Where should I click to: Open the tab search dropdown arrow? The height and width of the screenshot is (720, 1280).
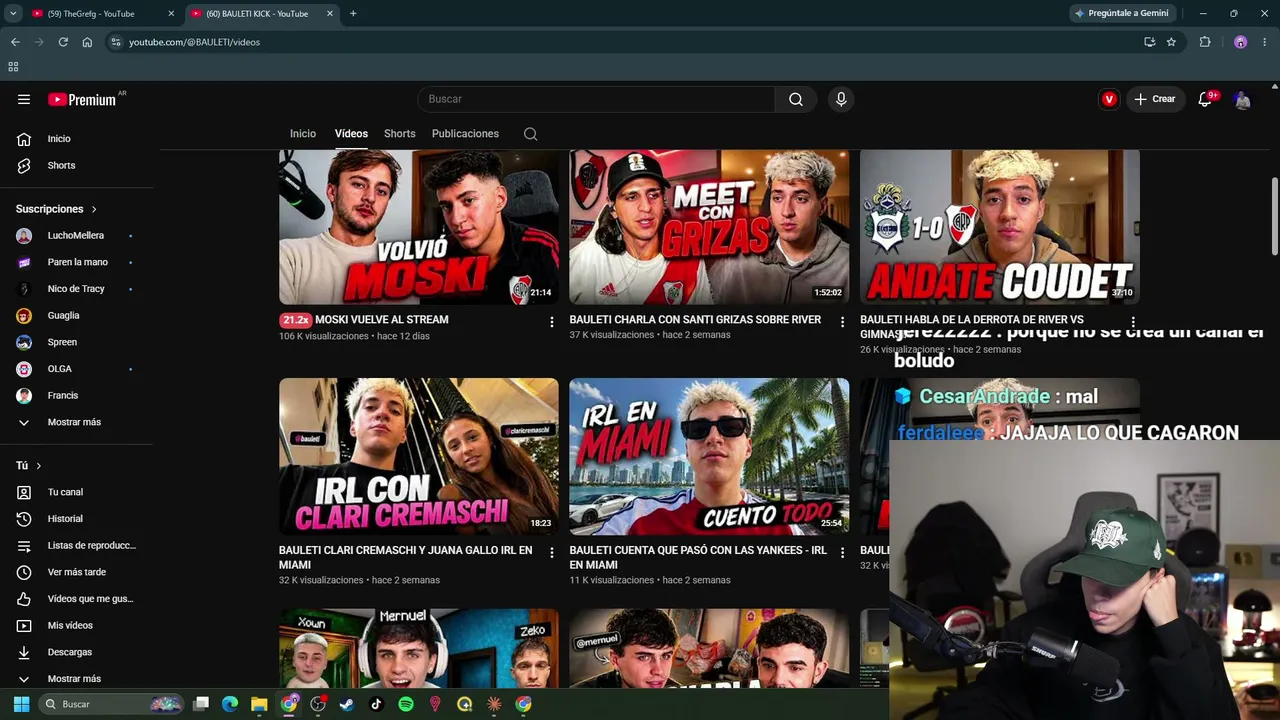(13, 13)
